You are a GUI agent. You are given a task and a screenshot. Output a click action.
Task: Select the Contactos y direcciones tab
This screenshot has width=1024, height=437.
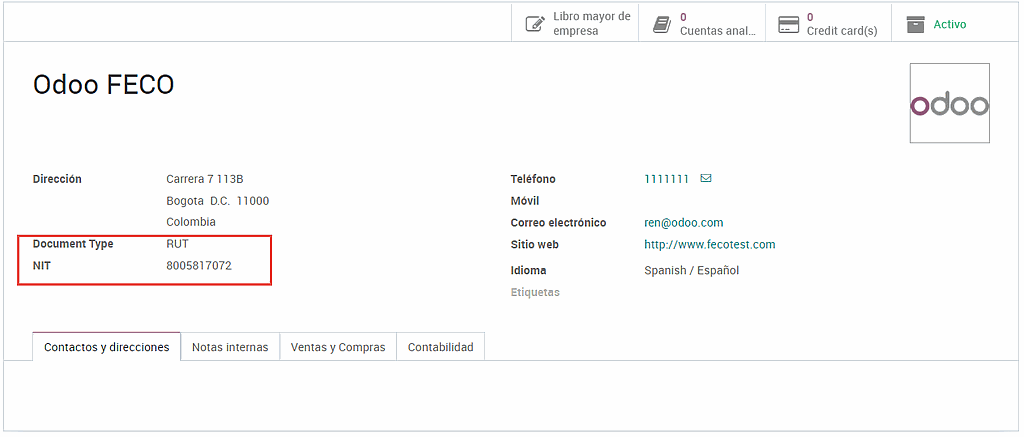(x=107, y=347)
